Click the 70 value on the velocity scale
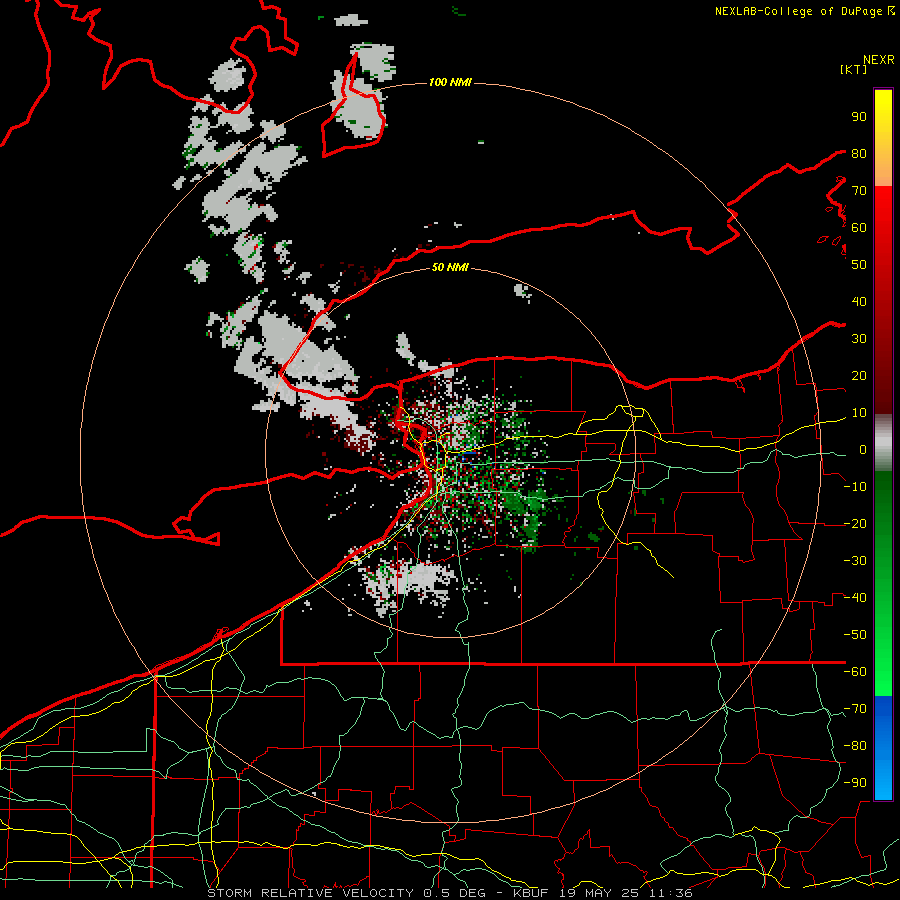This screenshot has width=900, height=900. pyautogui.click(x=859, y=191)
